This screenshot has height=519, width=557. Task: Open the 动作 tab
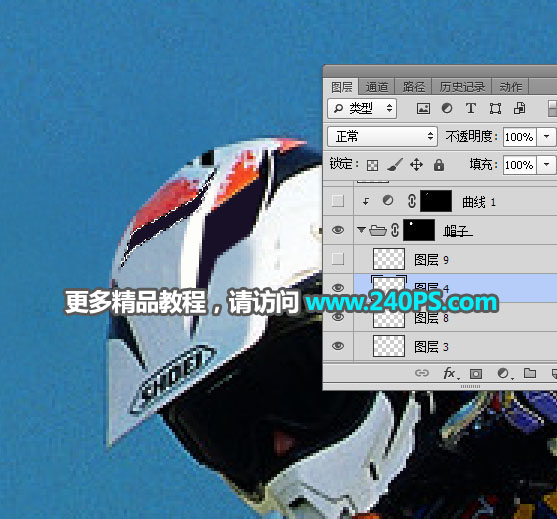(x=511, y=87)
